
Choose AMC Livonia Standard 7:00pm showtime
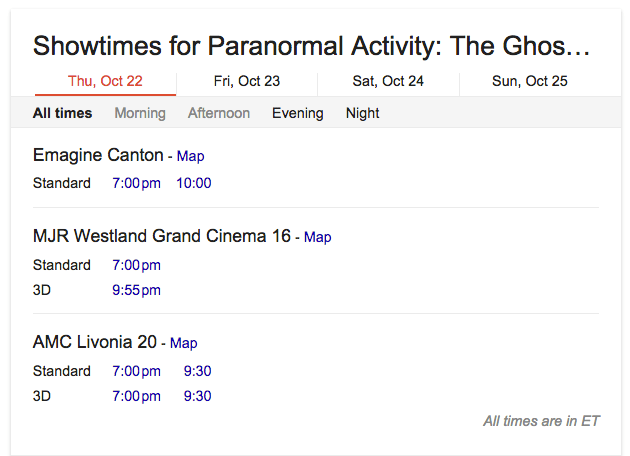[137, 371]
